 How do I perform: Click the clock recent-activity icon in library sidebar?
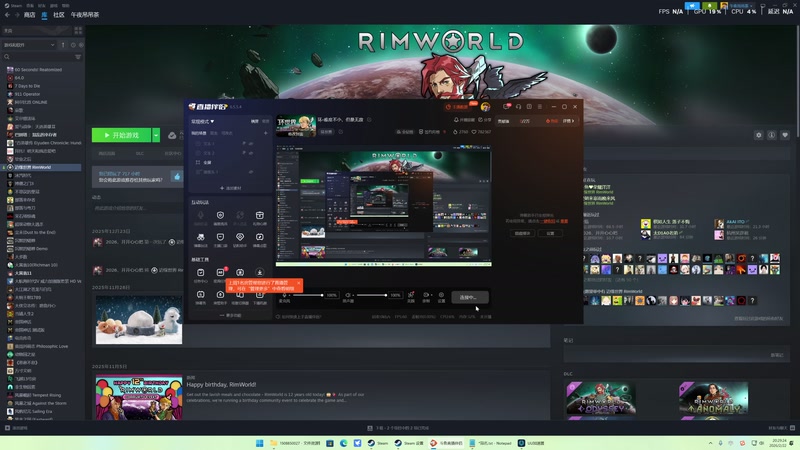[73, 45]
